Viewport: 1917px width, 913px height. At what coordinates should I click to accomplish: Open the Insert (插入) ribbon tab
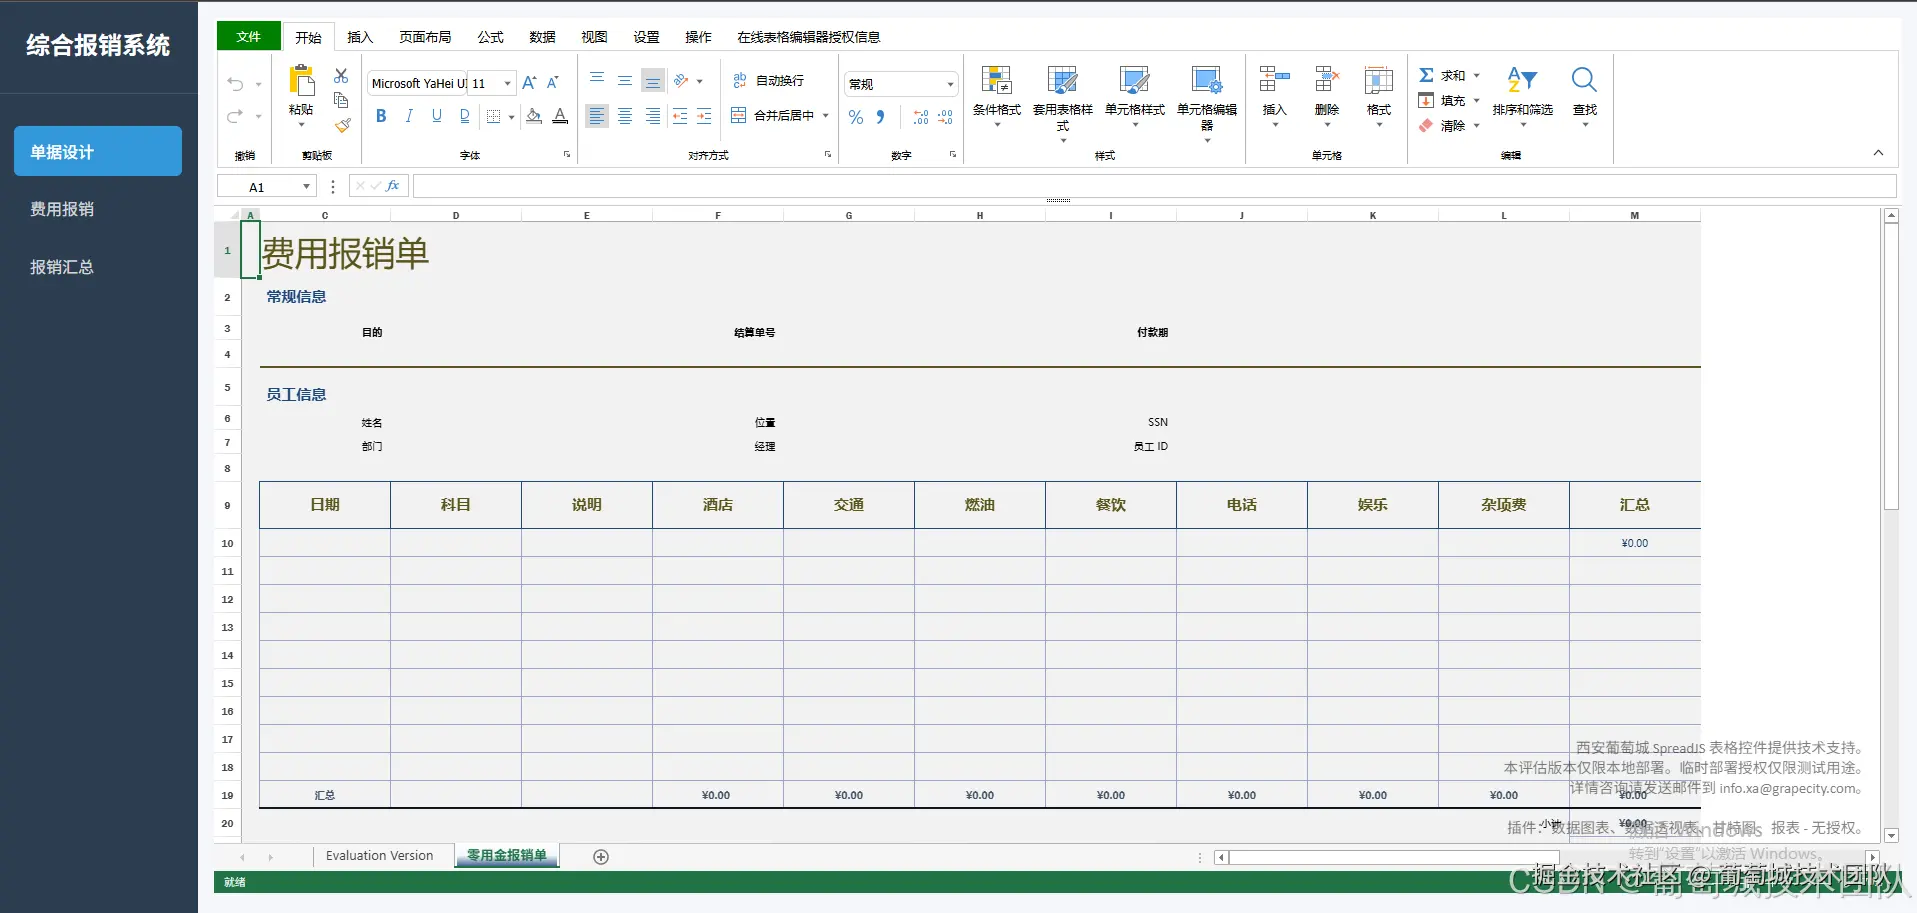(360, 37)
